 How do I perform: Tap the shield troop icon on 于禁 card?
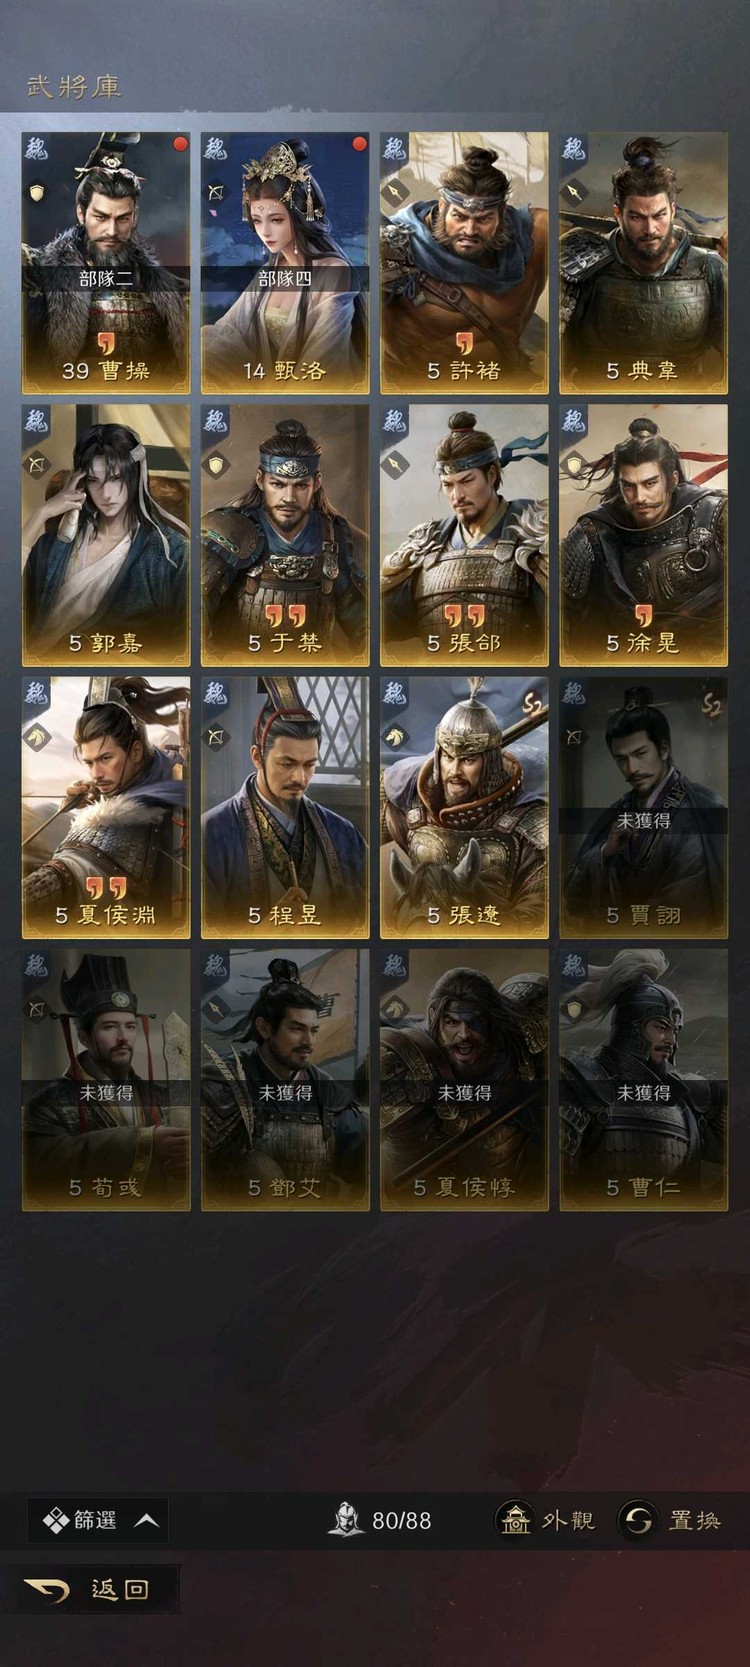216,465
